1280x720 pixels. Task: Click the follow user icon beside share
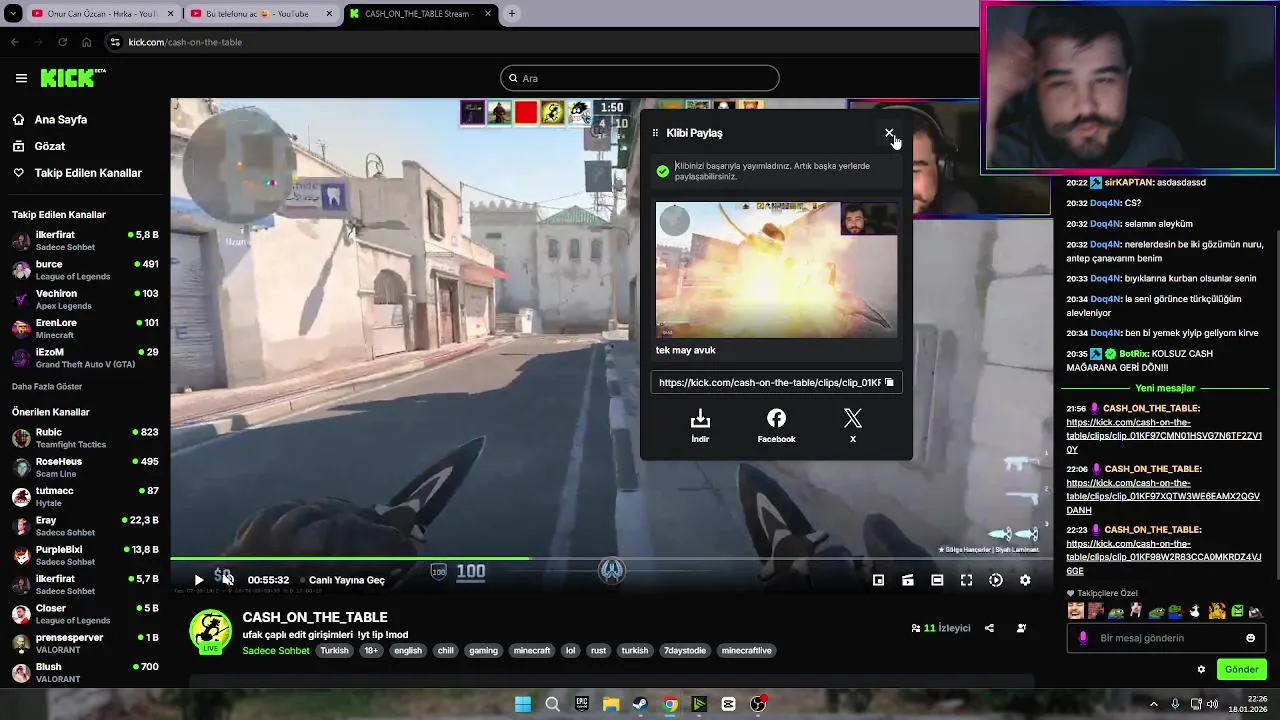(x=1021, y=628)
